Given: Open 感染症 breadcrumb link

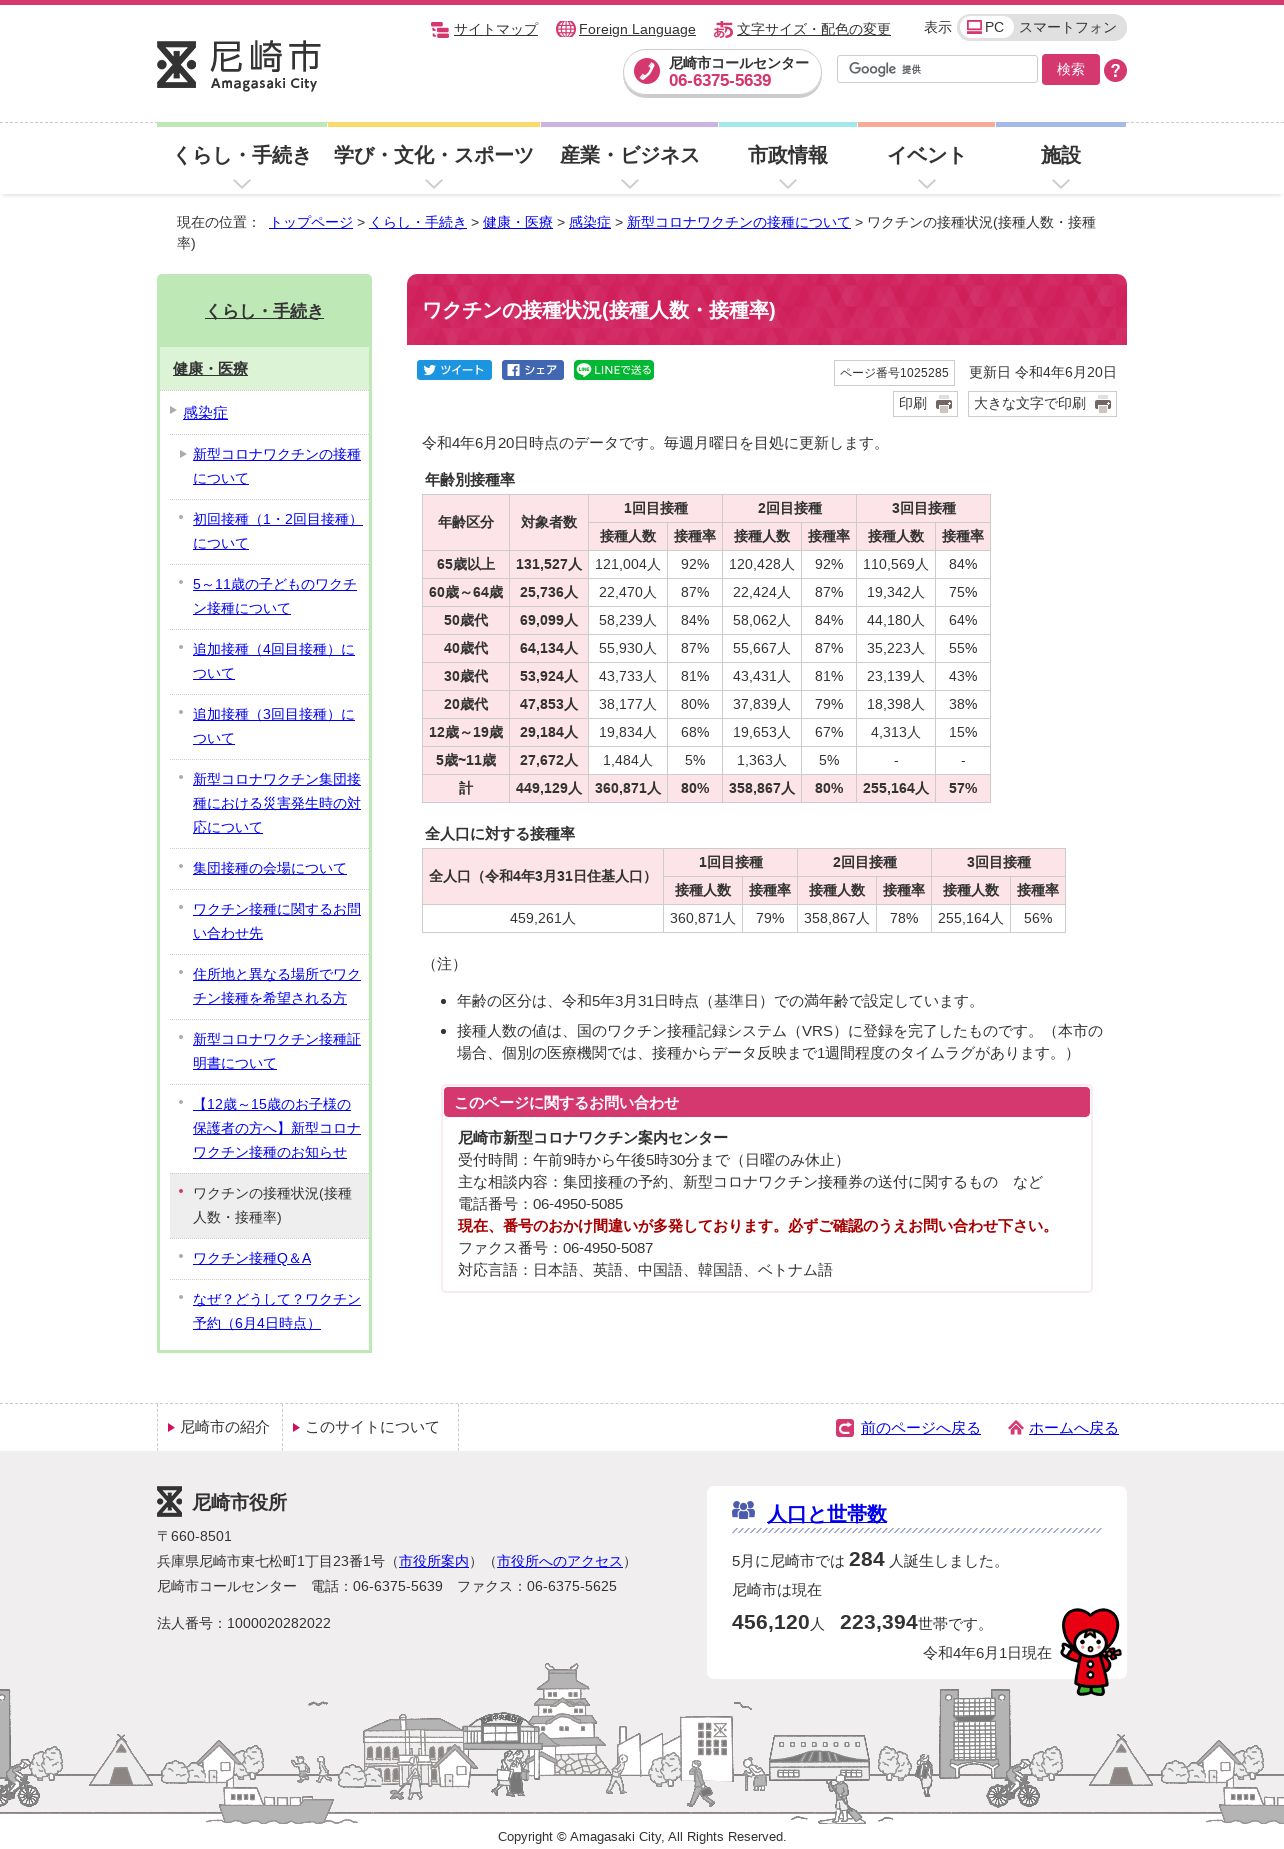Looking at the screenshot, I should click(x=589, y=222).
